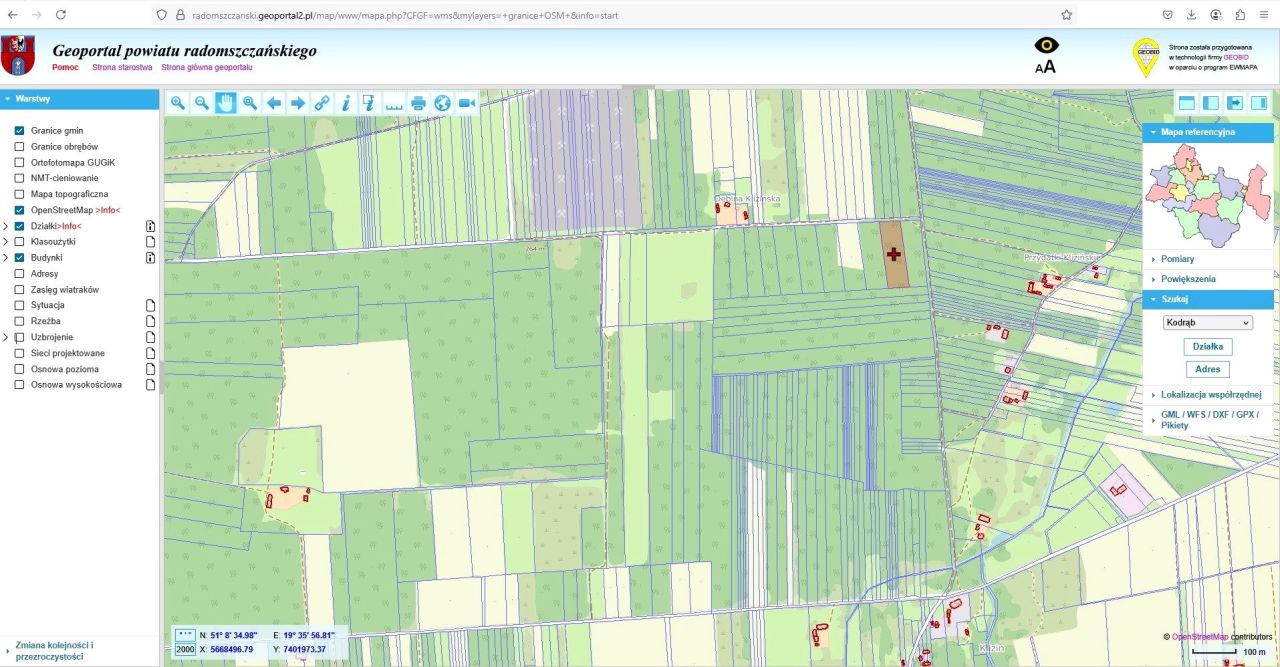Open Strona główna geoportalu link
This screenshot has height=667, width=1280.
click(x=206, y=67)
